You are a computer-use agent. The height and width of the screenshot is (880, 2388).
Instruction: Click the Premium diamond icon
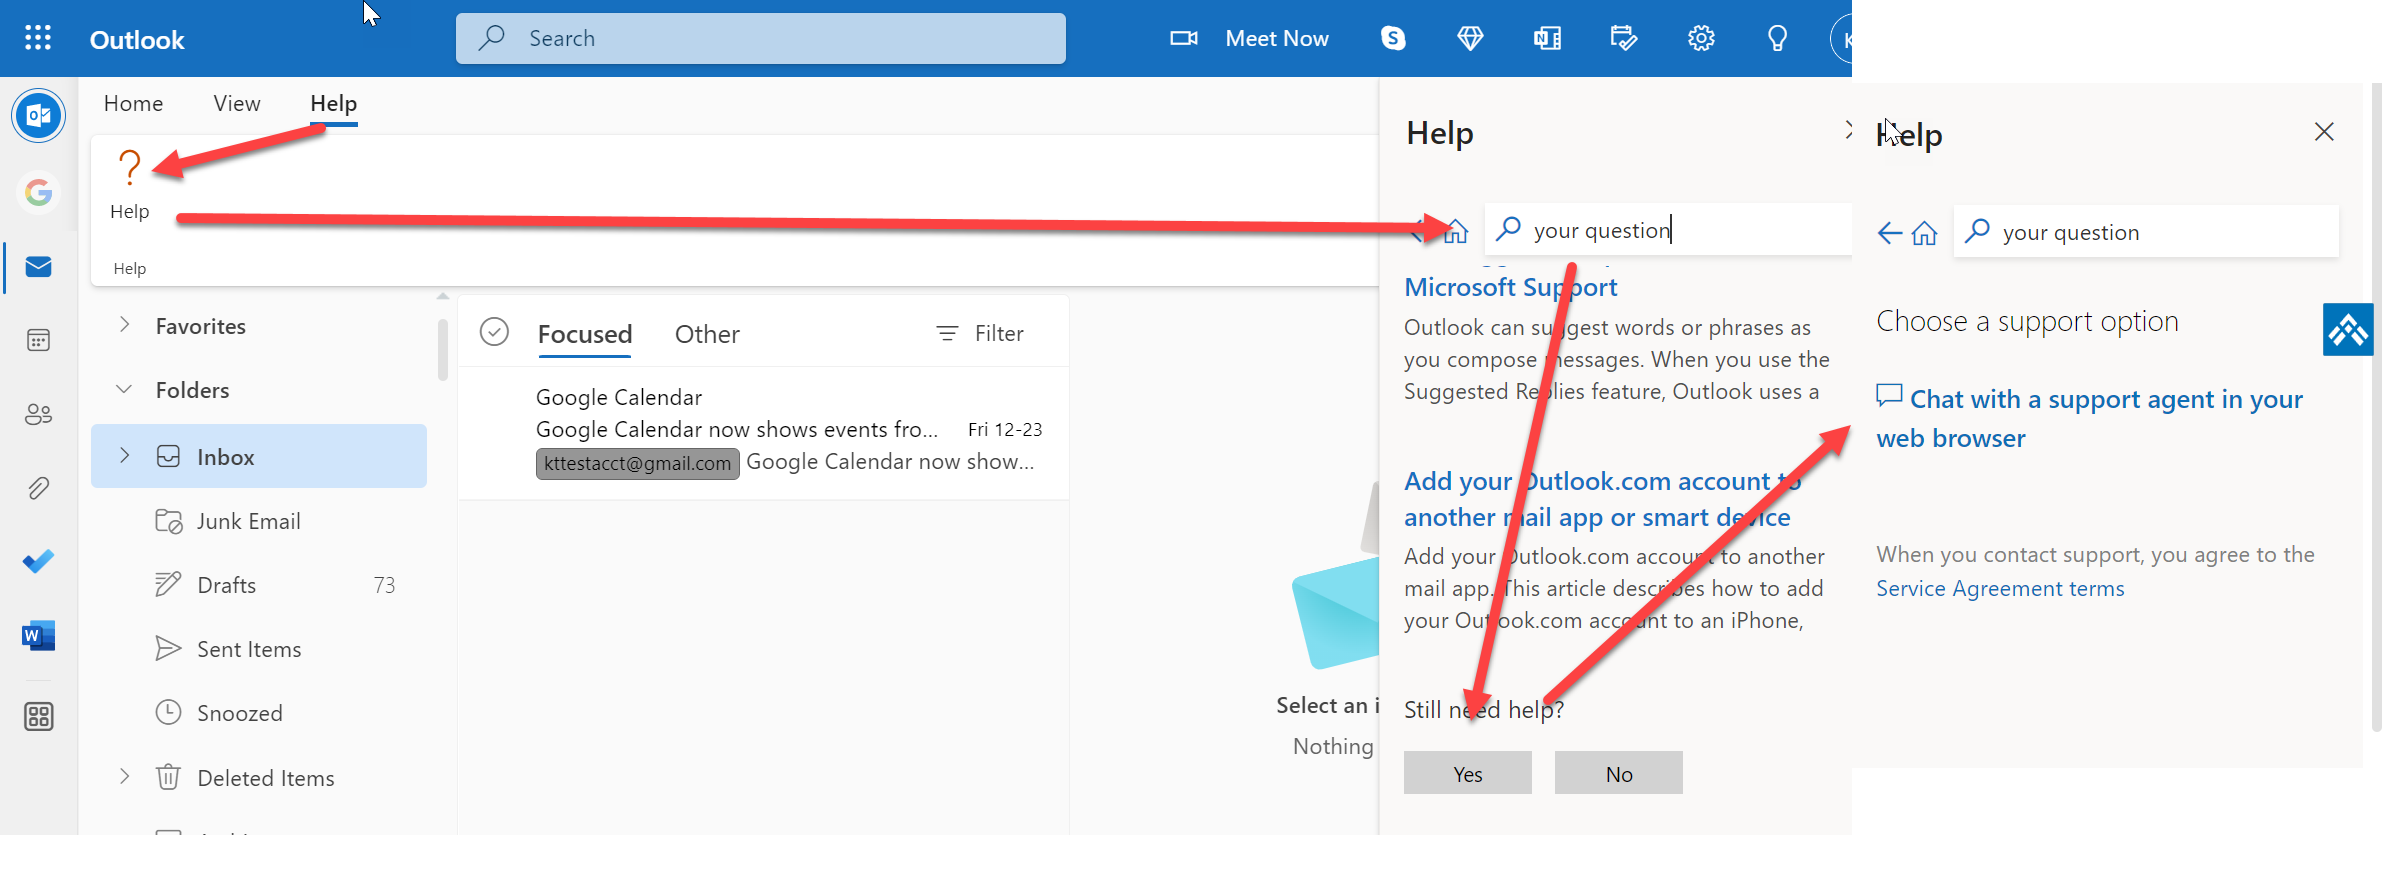pyautogui.click(x=1470, y=39)
